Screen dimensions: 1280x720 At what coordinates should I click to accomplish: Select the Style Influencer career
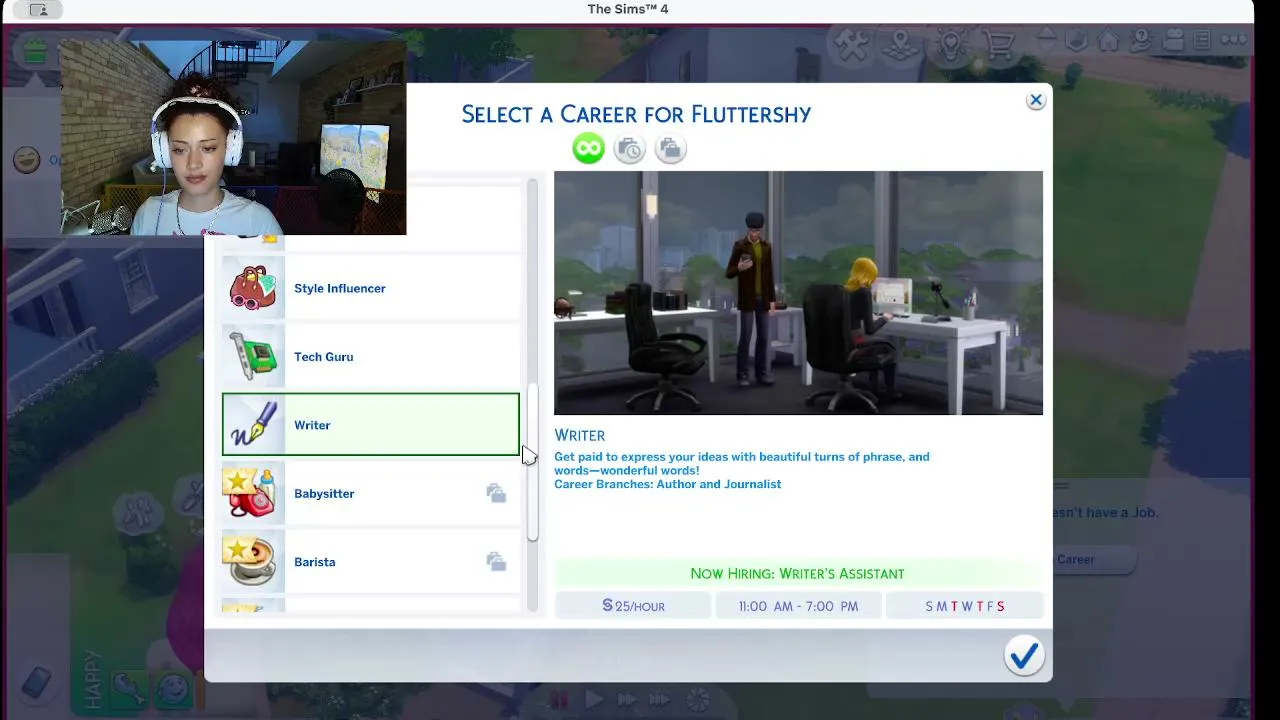point(371,288)
